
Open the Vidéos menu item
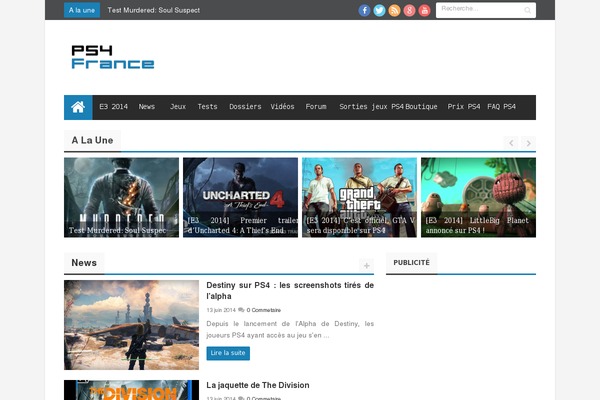(282, 107)
